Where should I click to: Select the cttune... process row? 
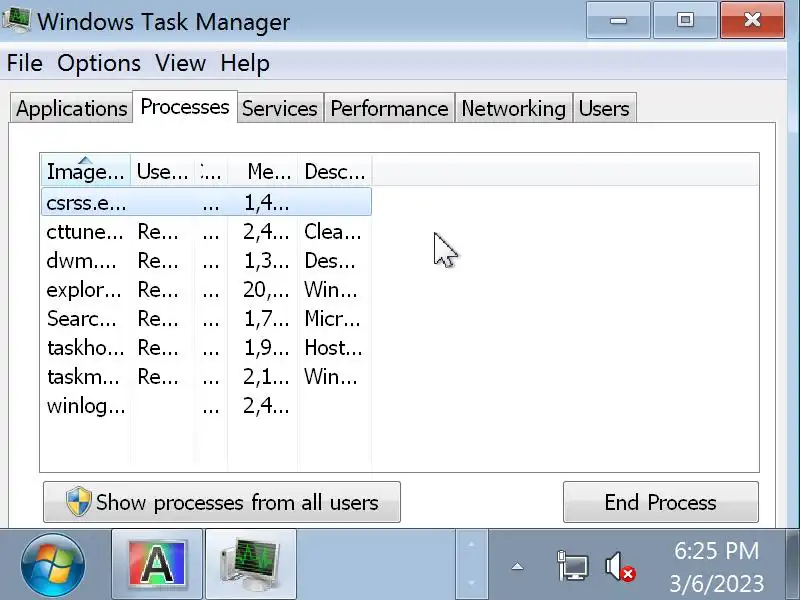pyautogui.click(x=206, y=232)
